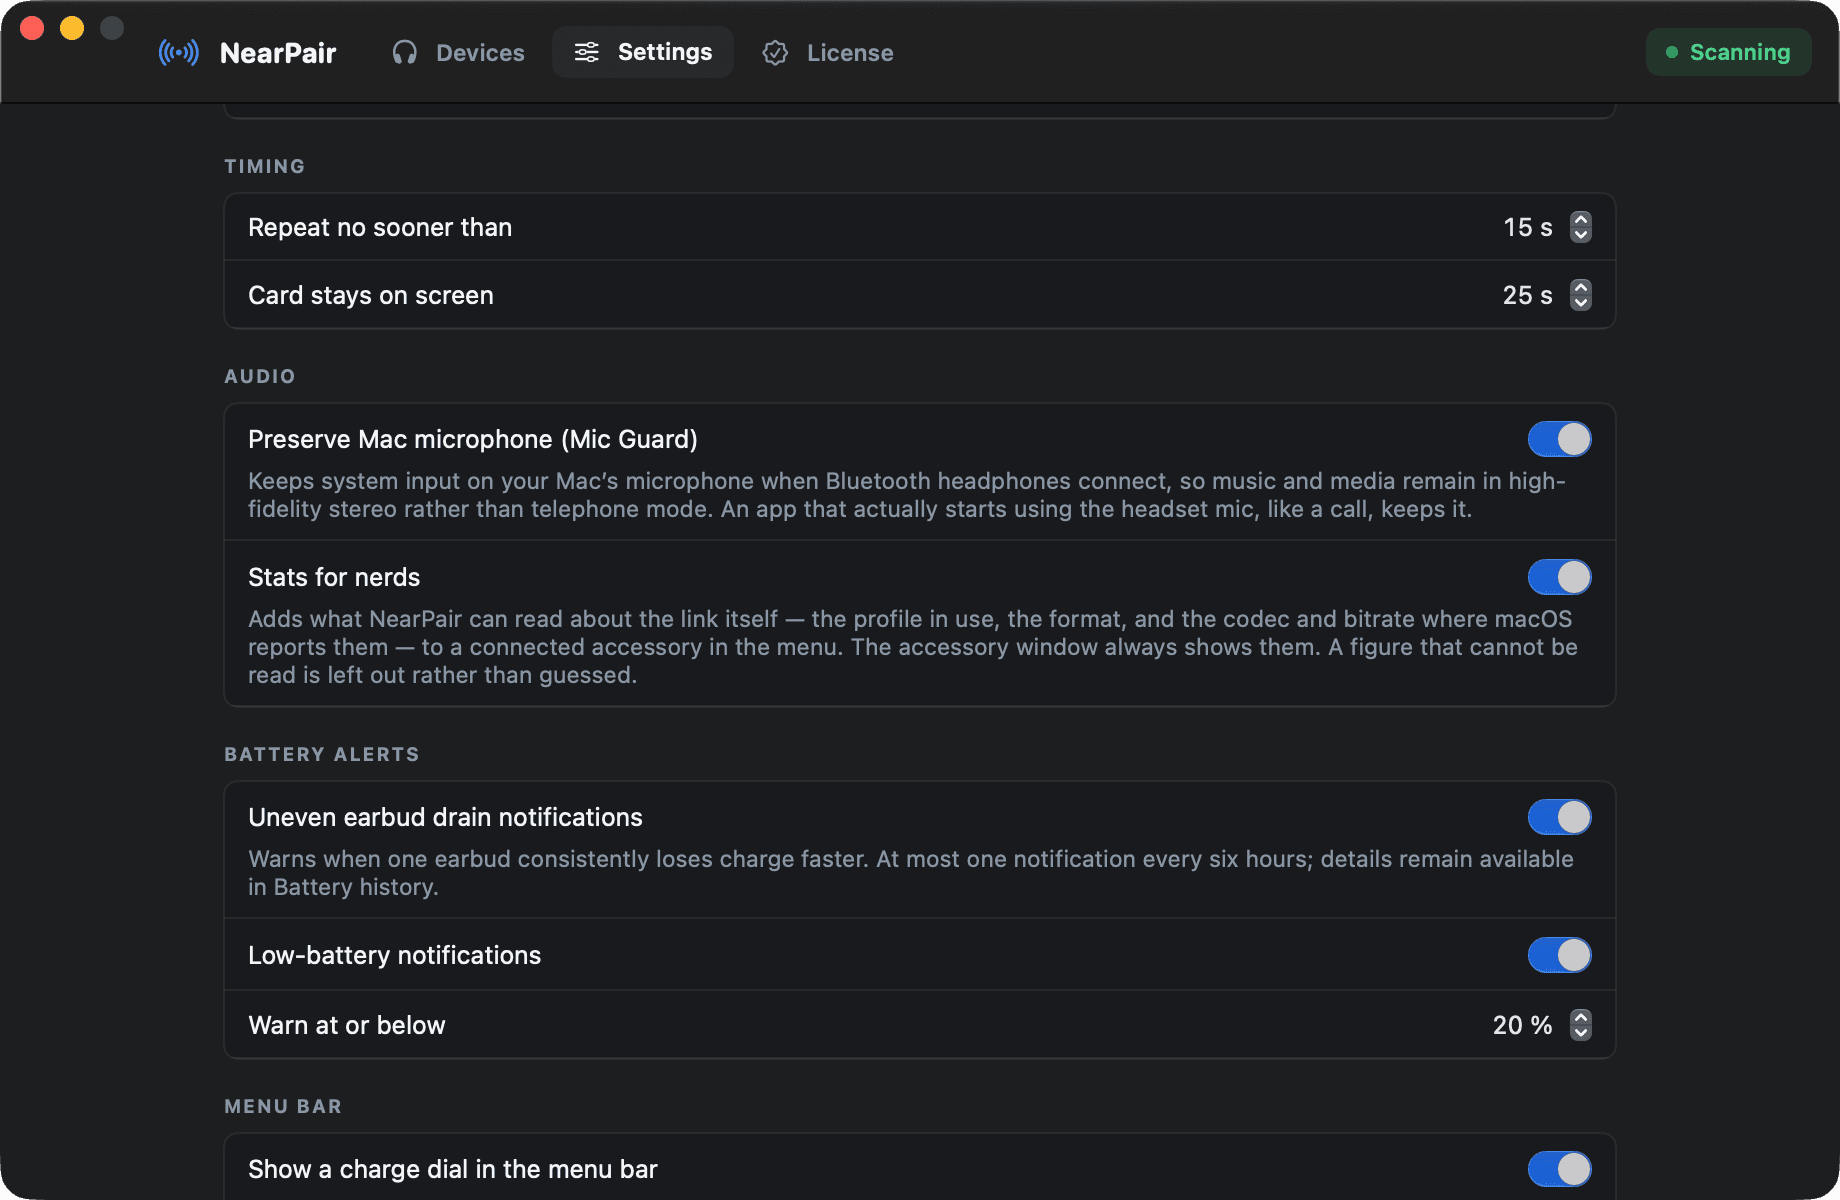Screen dimensions: 1840x1200
Task: Click the Preserve Mac microphone (Mic Guard) label
Action: 473,439
